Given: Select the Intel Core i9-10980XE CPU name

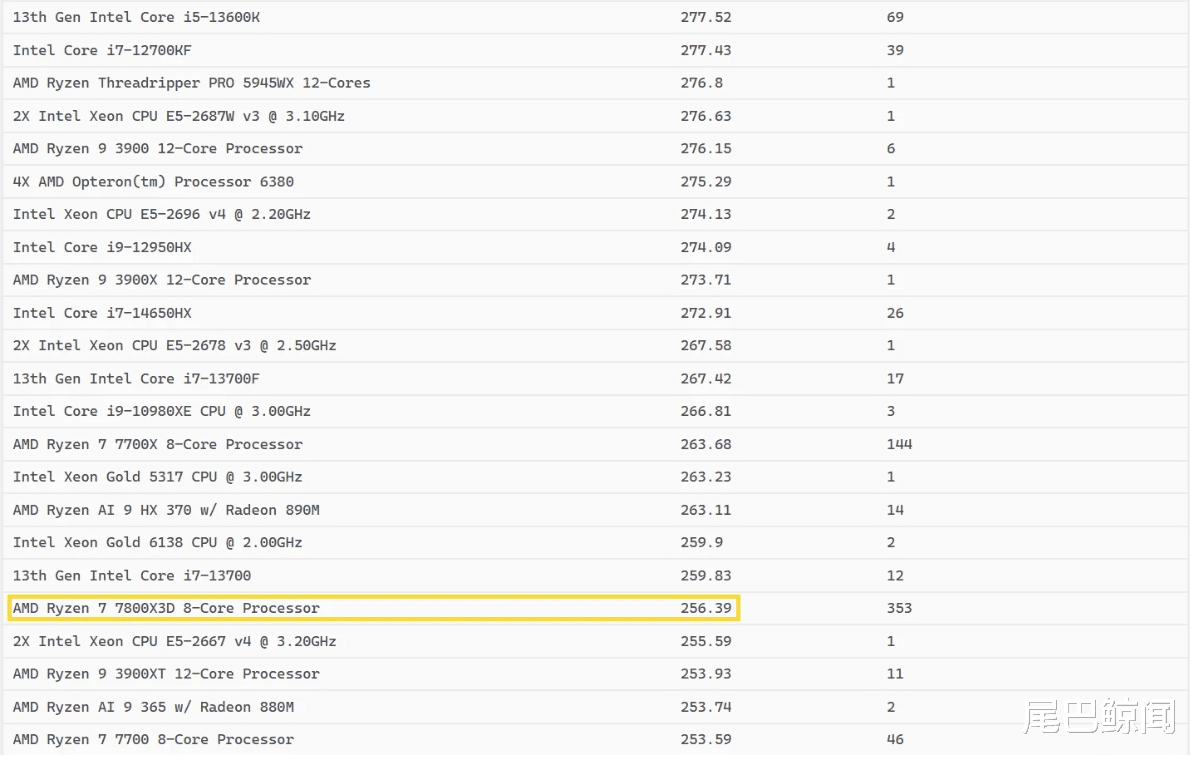Looking at the screenshot, I should tap(161, 411).
